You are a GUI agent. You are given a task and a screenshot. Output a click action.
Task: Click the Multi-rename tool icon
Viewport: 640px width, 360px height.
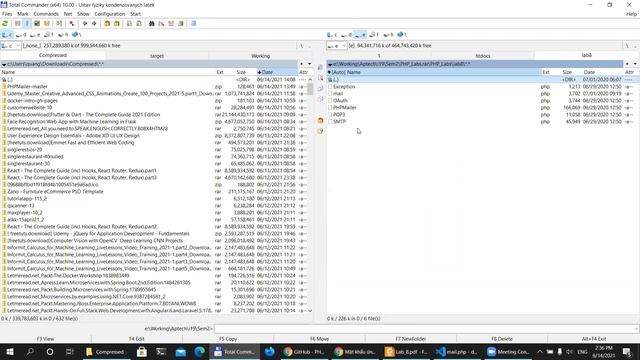pos(161,24)
